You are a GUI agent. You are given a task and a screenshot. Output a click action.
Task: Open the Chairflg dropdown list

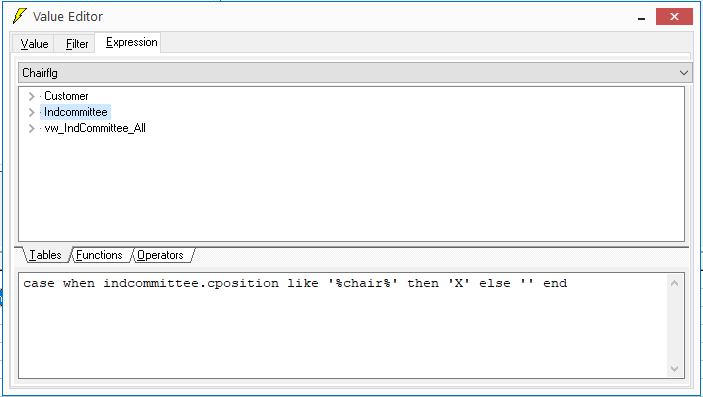tap(355, 73)
